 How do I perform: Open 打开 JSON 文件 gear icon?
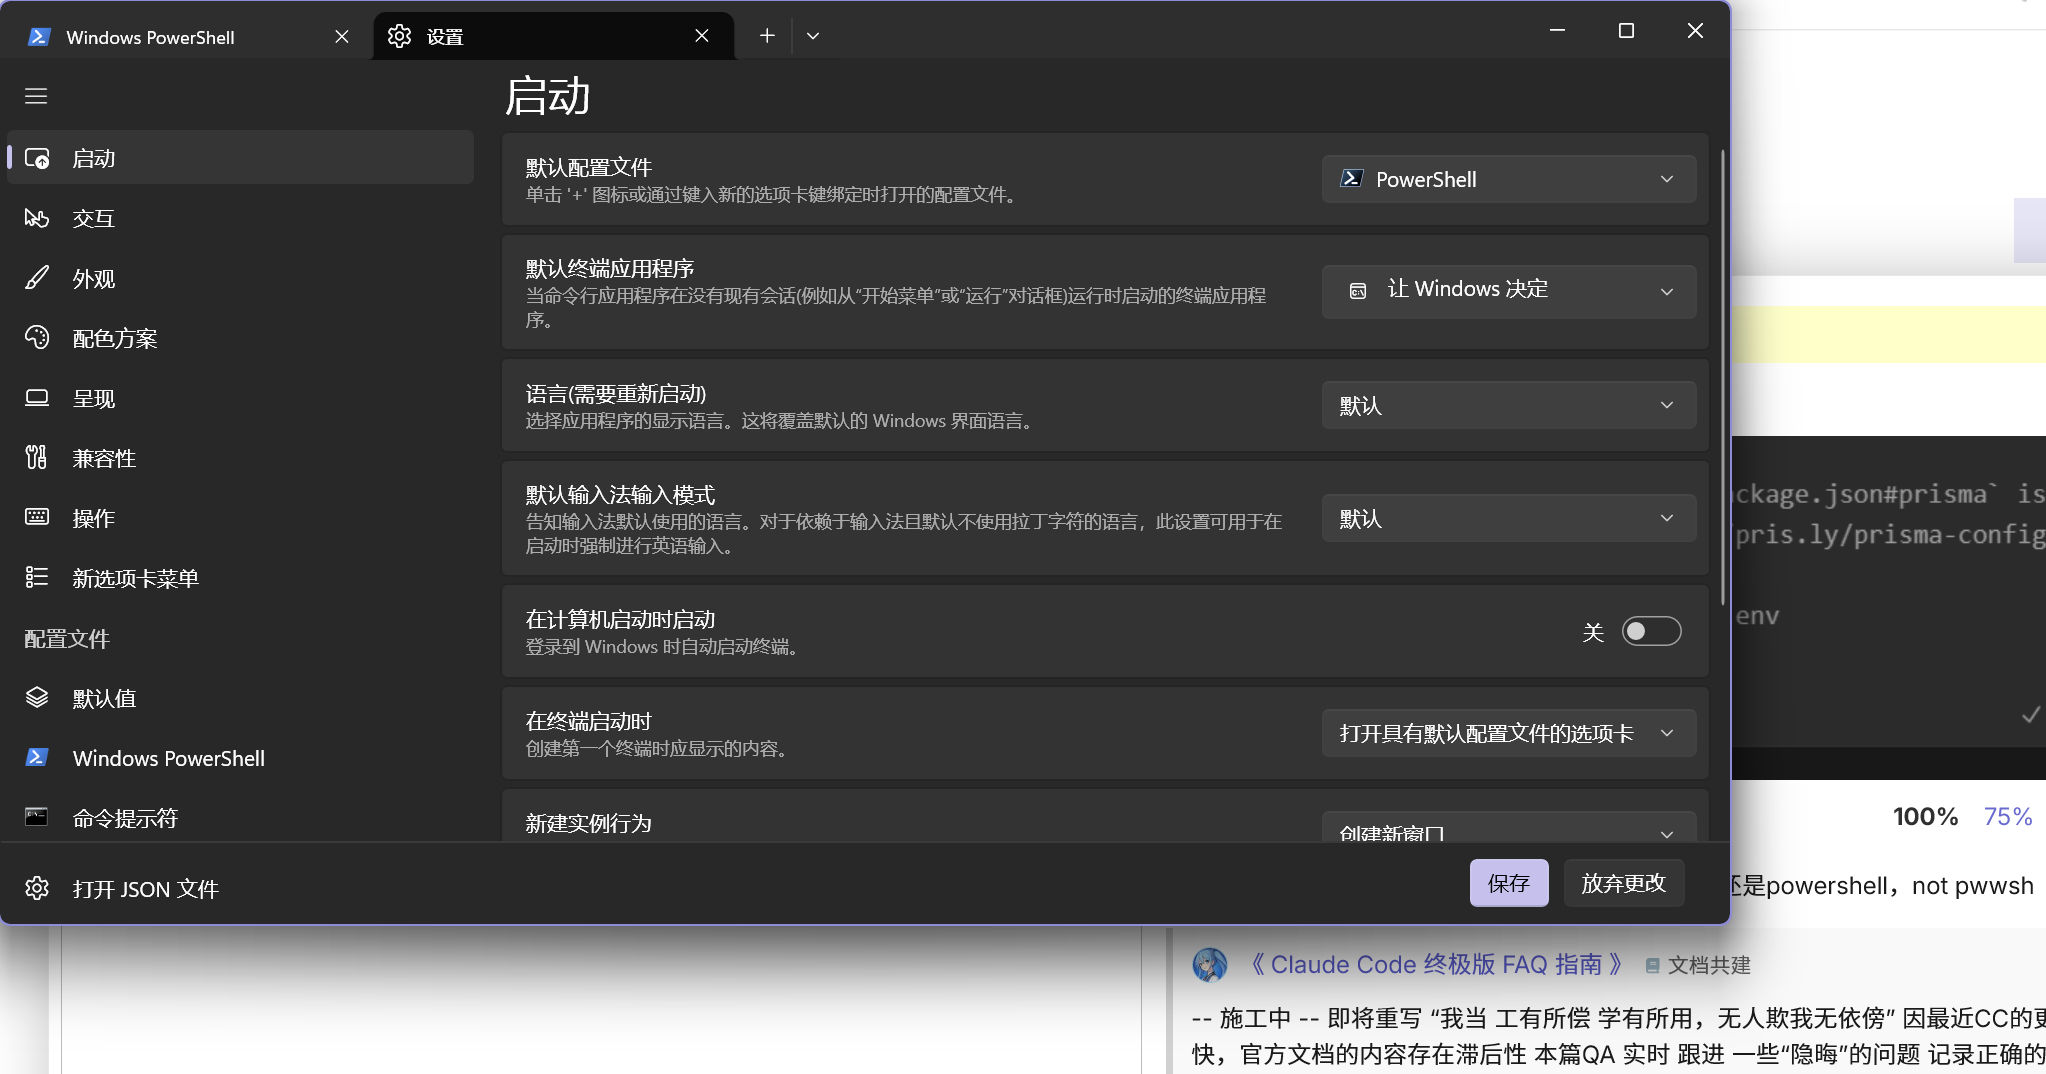37,888
